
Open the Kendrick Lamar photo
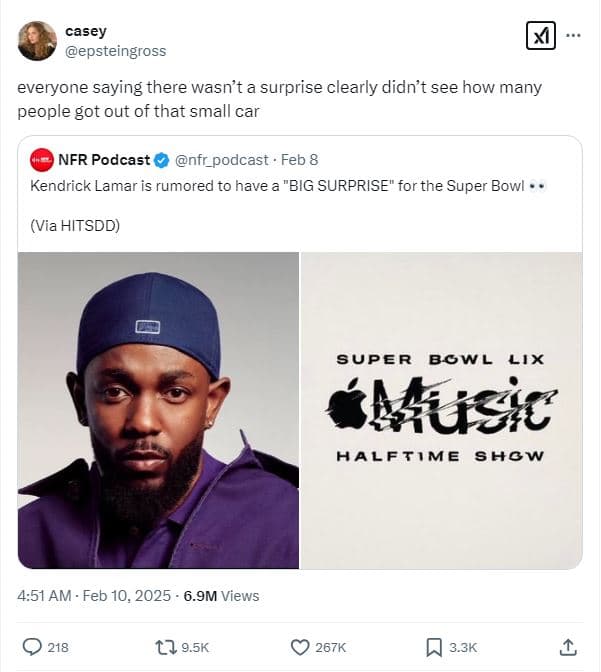pos(159,410)
